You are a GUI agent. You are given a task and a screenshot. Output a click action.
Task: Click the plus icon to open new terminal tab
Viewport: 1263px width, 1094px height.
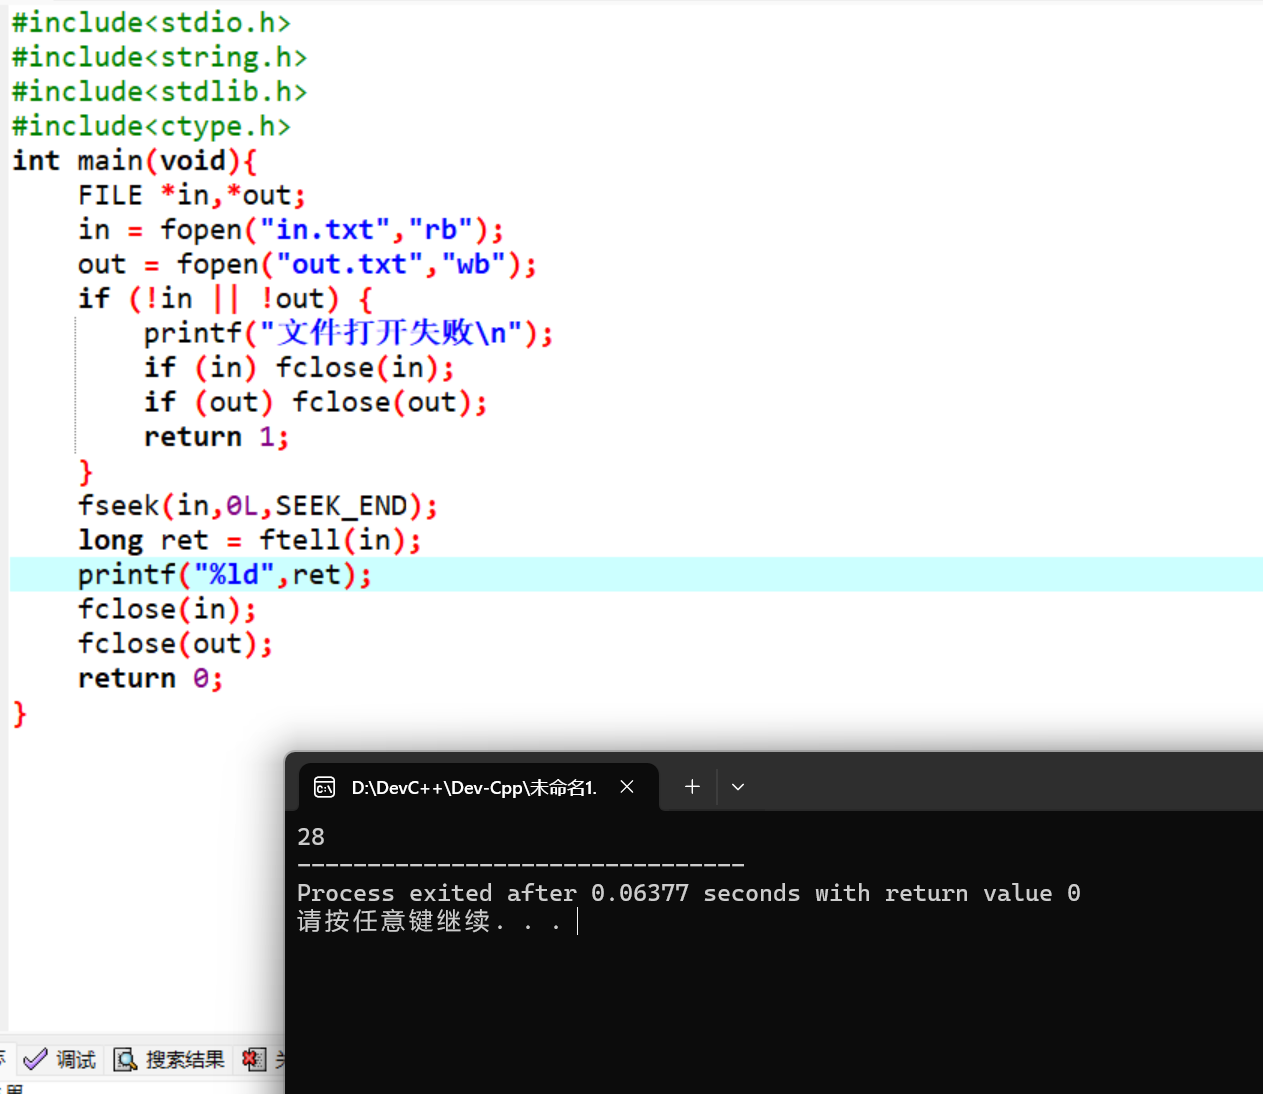point(691,787)
